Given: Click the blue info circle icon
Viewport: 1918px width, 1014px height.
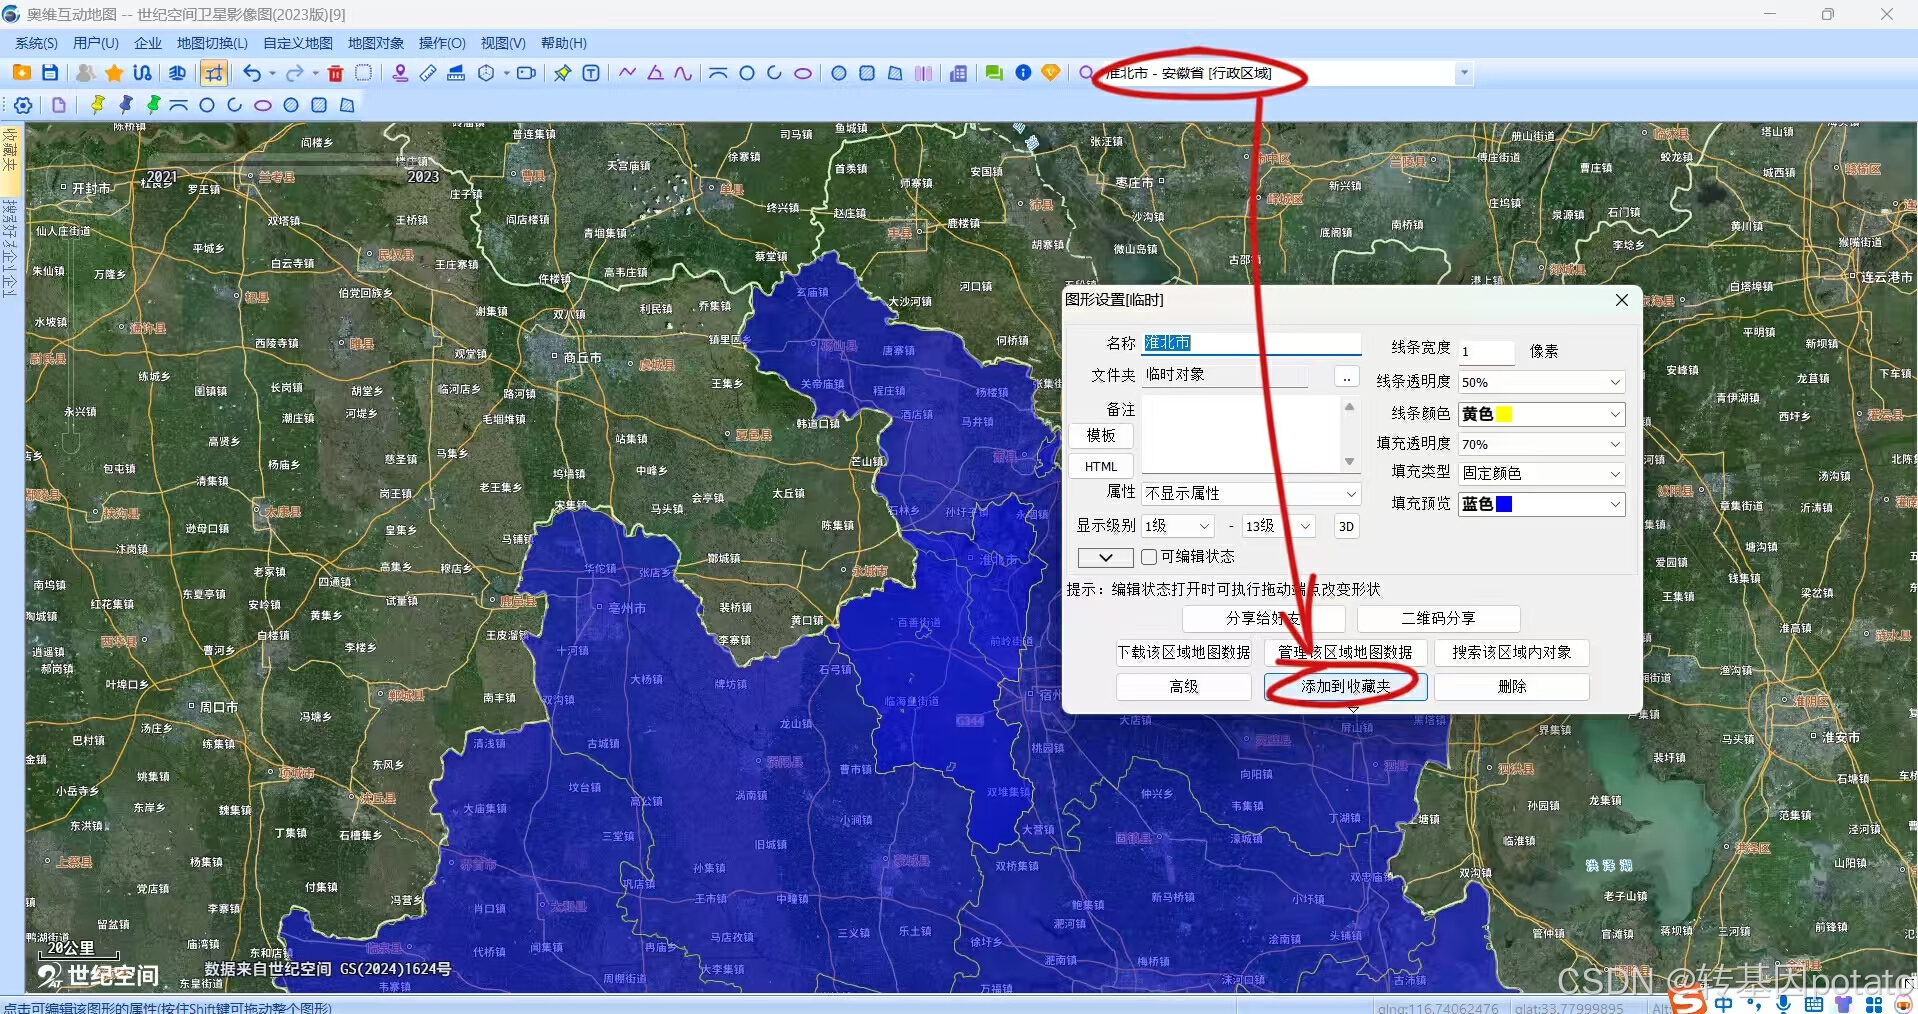Looking at the screenshot, I should click(x=1023, y=73).
